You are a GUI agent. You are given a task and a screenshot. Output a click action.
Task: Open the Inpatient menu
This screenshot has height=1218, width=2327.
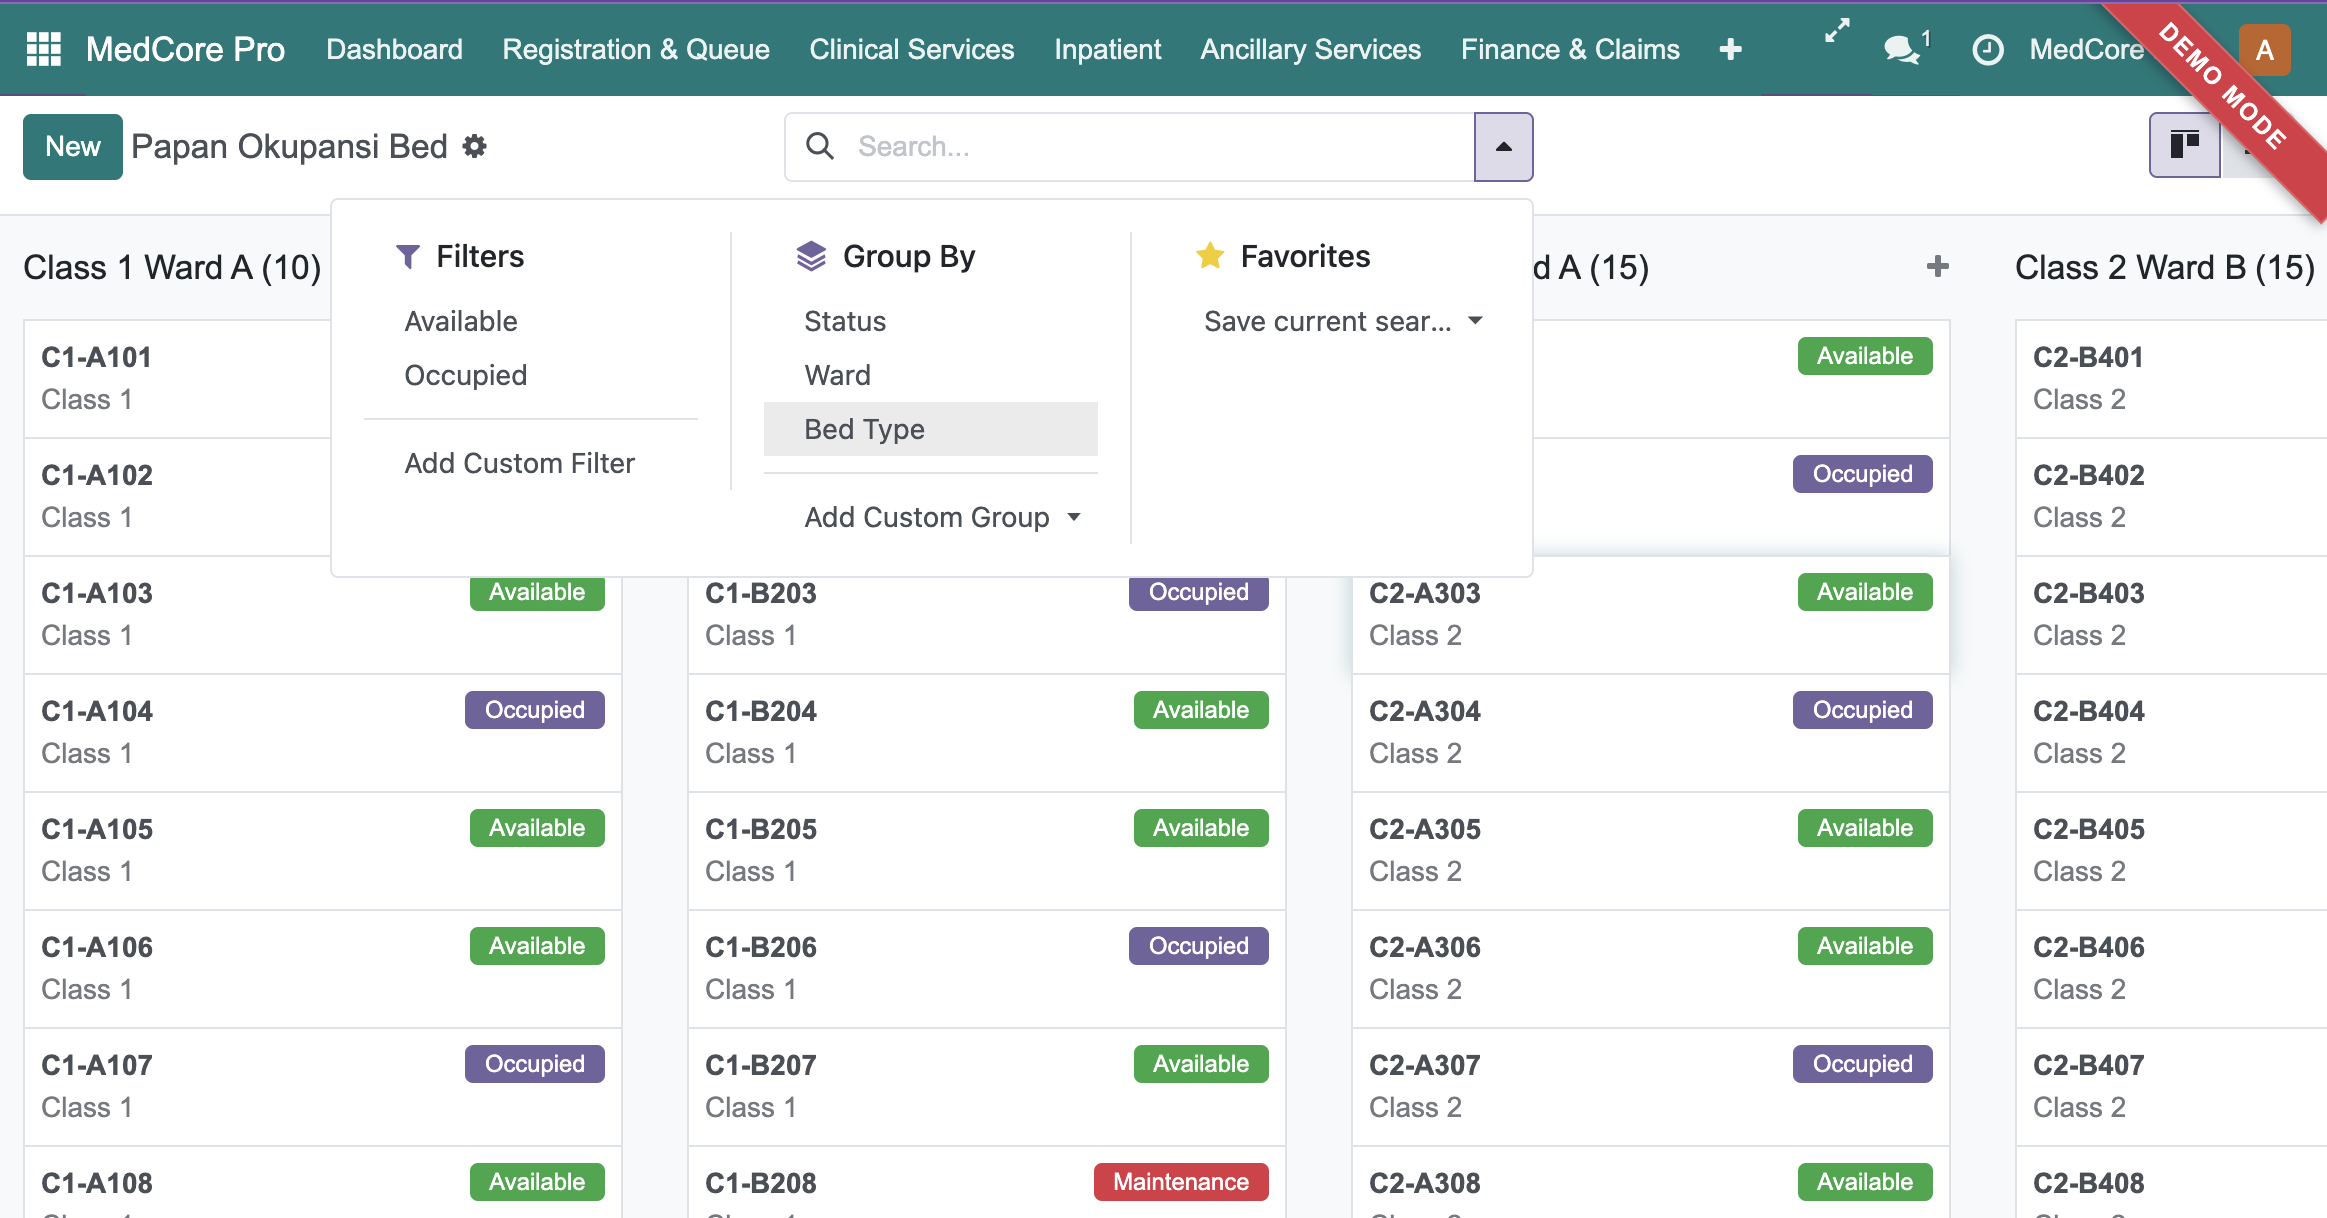point(1107,49)
